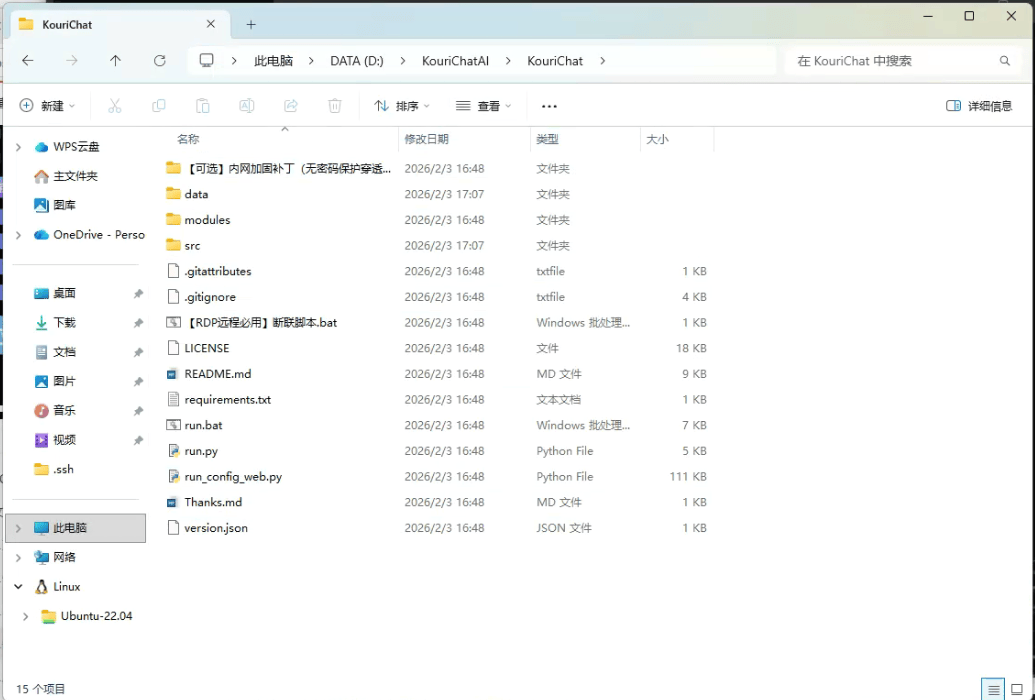
Task: Open OneDrive - Personal in sidebar
Action: click(89, 234)
